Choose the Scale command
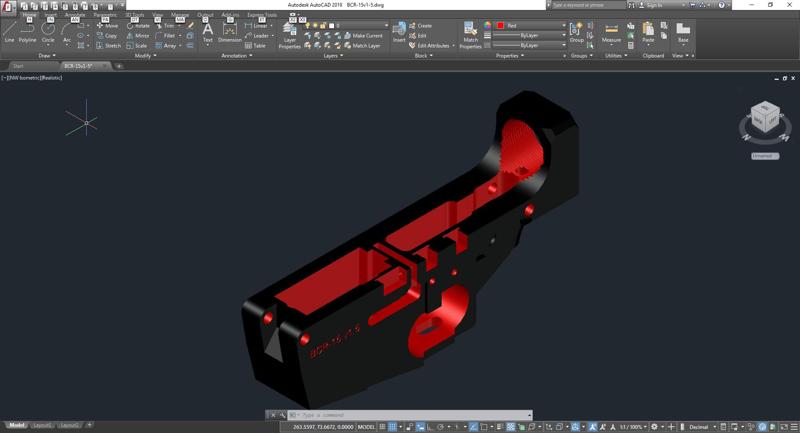 (x=137, y=45)
